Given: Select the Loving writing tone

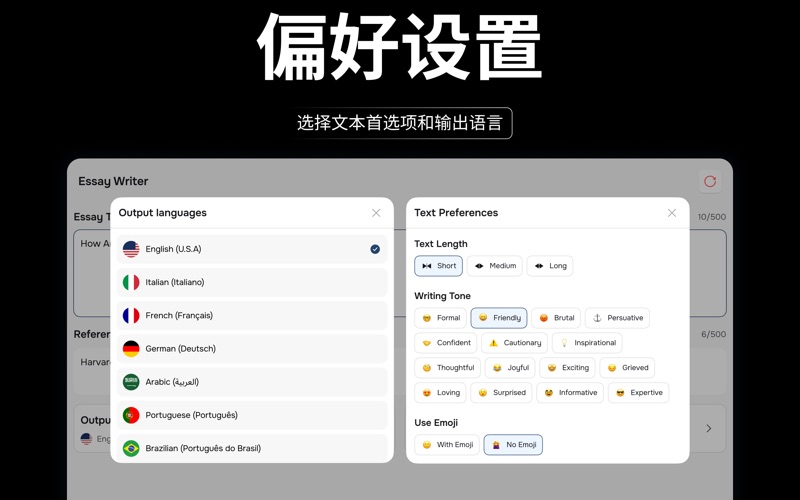Looking at the screenshot, I should pos(440,393).
